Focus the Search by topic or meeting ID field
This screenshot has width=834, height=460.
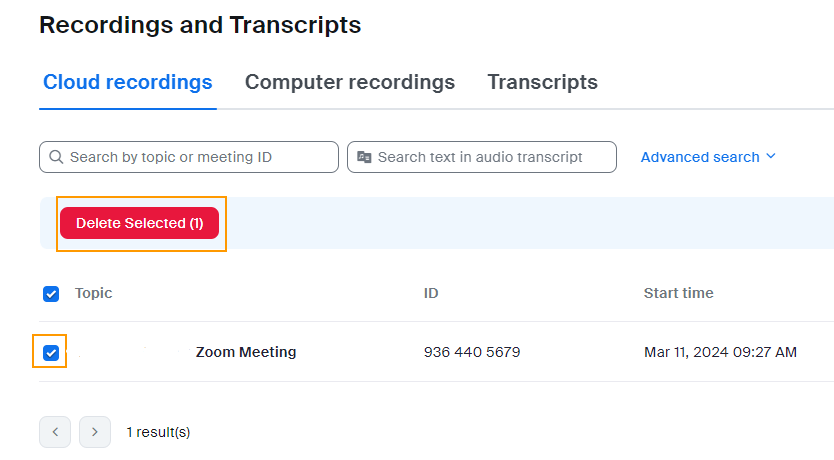200,157
